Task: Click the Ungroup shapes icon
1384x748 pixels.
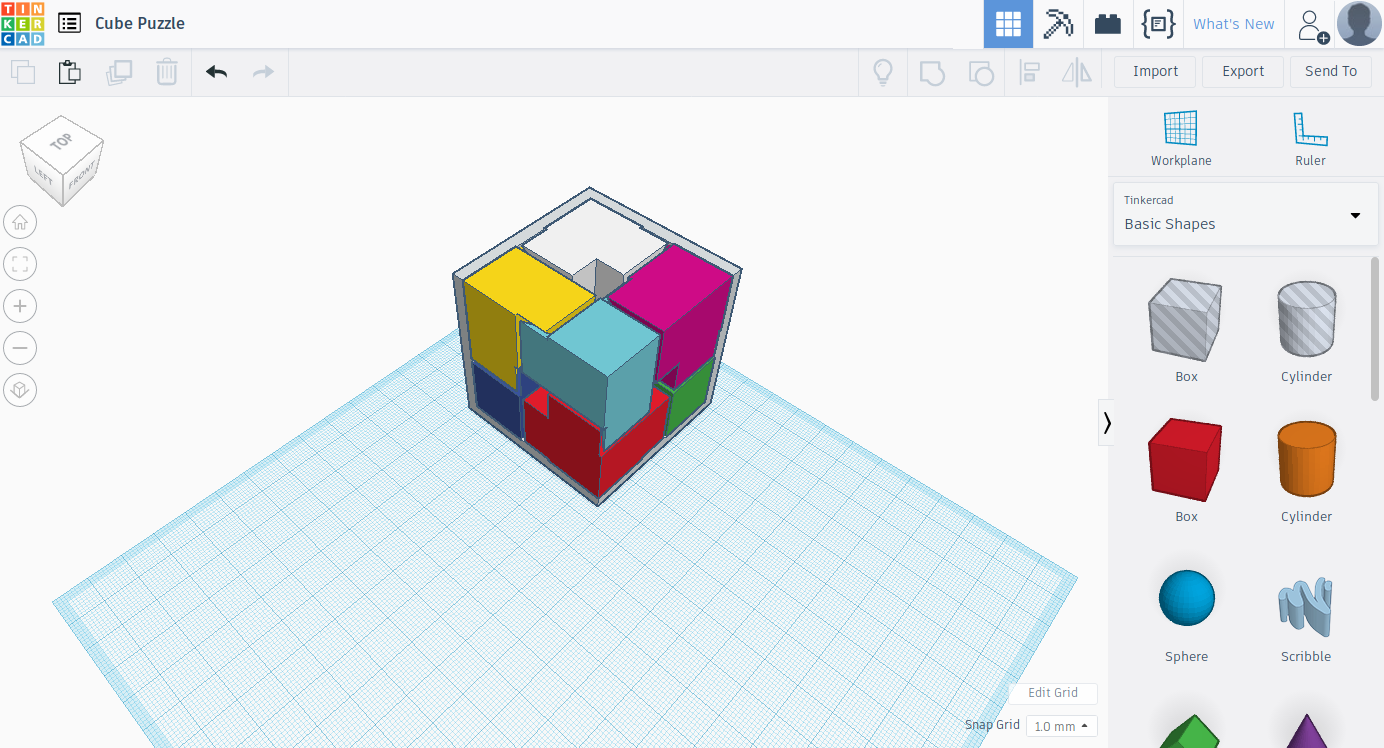Action: click(x=981, y=72)
